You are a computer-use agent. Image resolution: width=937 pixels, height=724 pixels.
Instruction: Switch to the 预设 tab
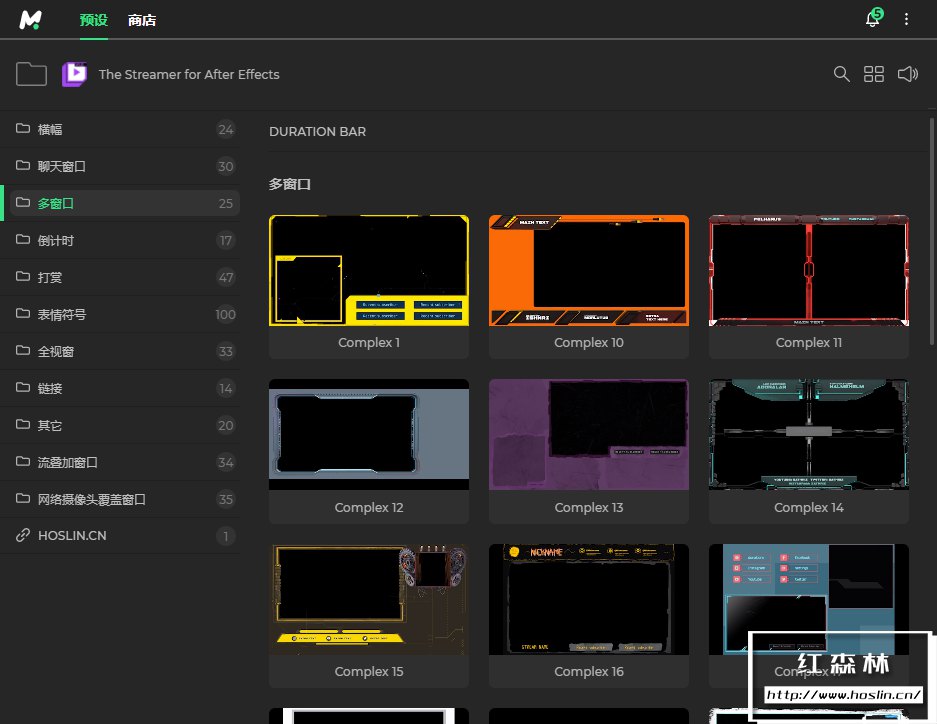93,20
